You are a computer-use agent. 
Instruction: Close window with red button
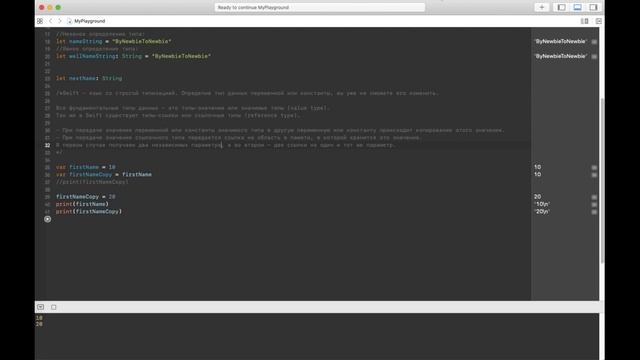click(x=42, y=7)
